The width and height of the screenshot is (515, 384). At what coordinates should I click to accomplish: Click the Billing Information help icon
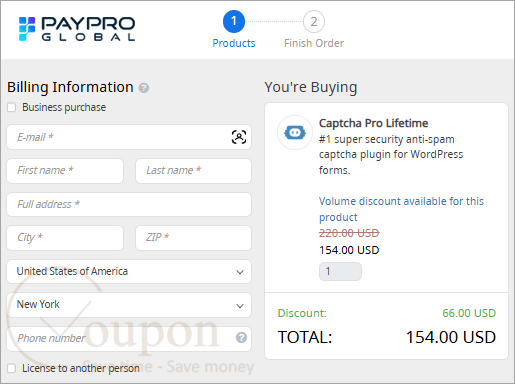click(x=144, y=88)
